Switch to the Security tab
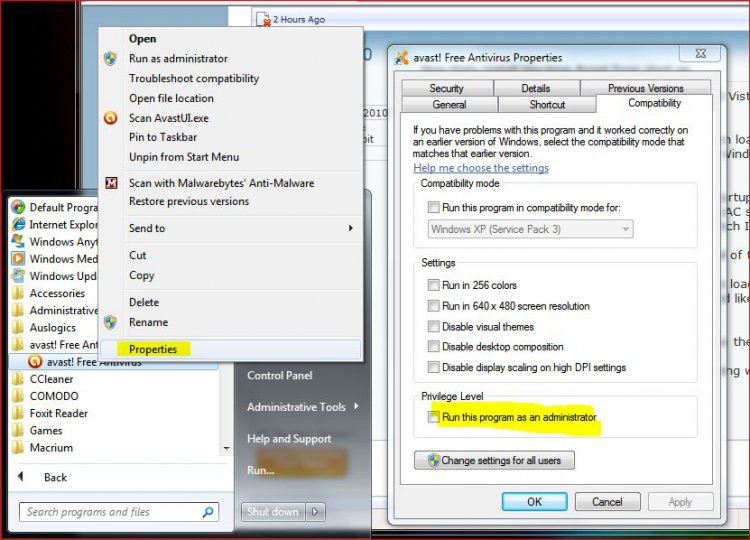Image resolution: width=750 pixels, height=540 pixels. (447, 88)
